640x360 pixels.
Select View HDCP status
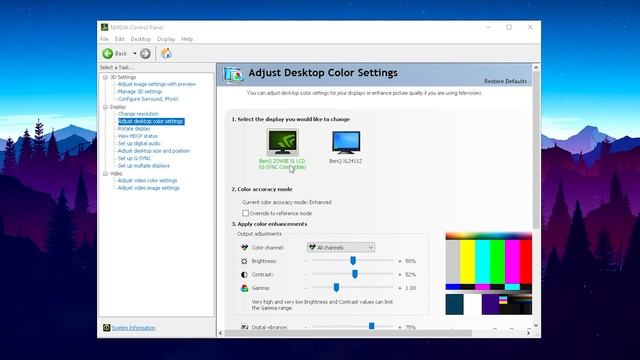(x=138, y=136)
